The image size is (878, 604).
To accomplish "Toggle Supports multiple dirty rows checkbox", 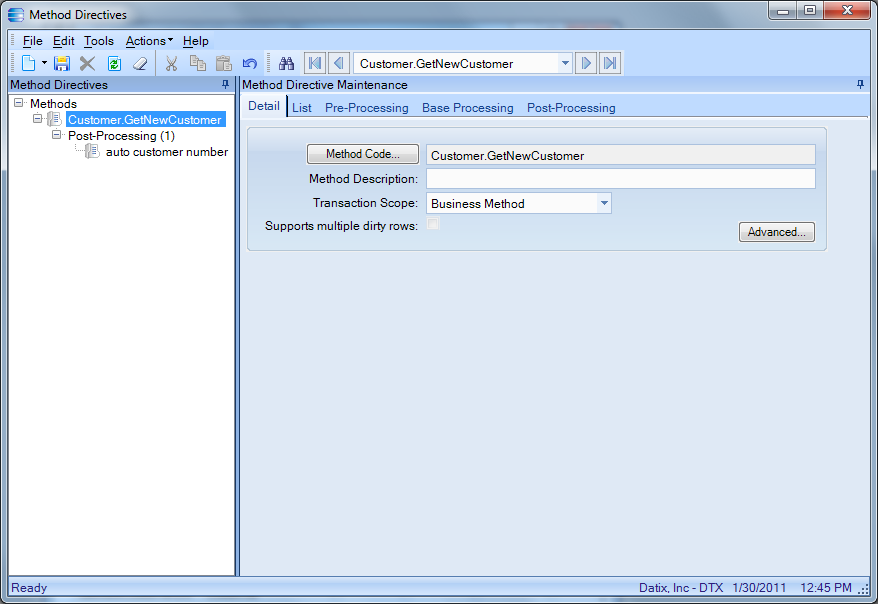I will [x=433, y=224].
